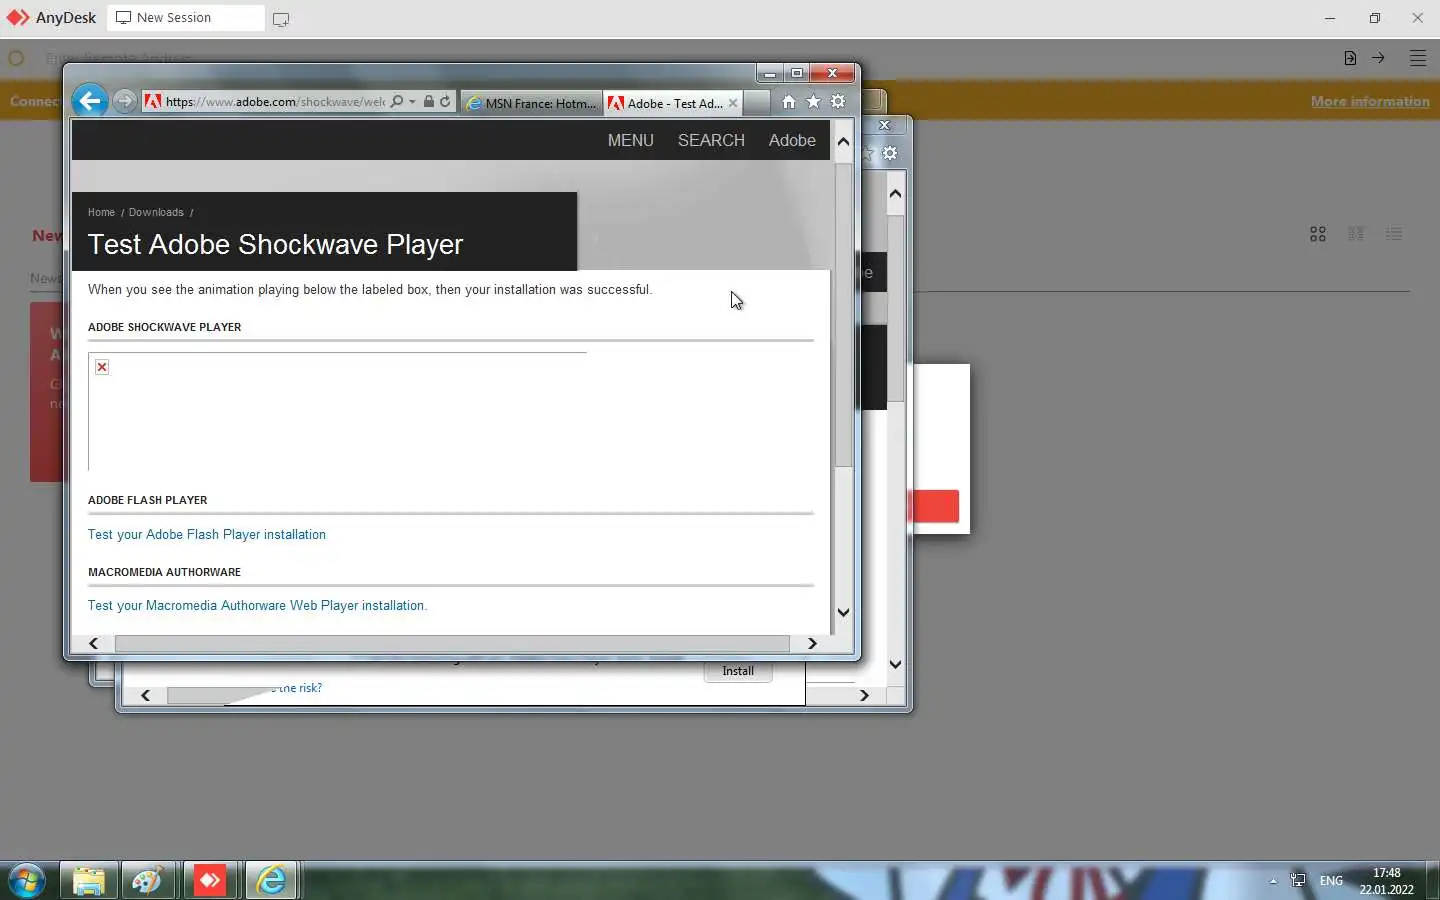Viewport: 1440px width, 900px height.
Task: Click the security lock icon in address bar
Action: tap(428, 102)
